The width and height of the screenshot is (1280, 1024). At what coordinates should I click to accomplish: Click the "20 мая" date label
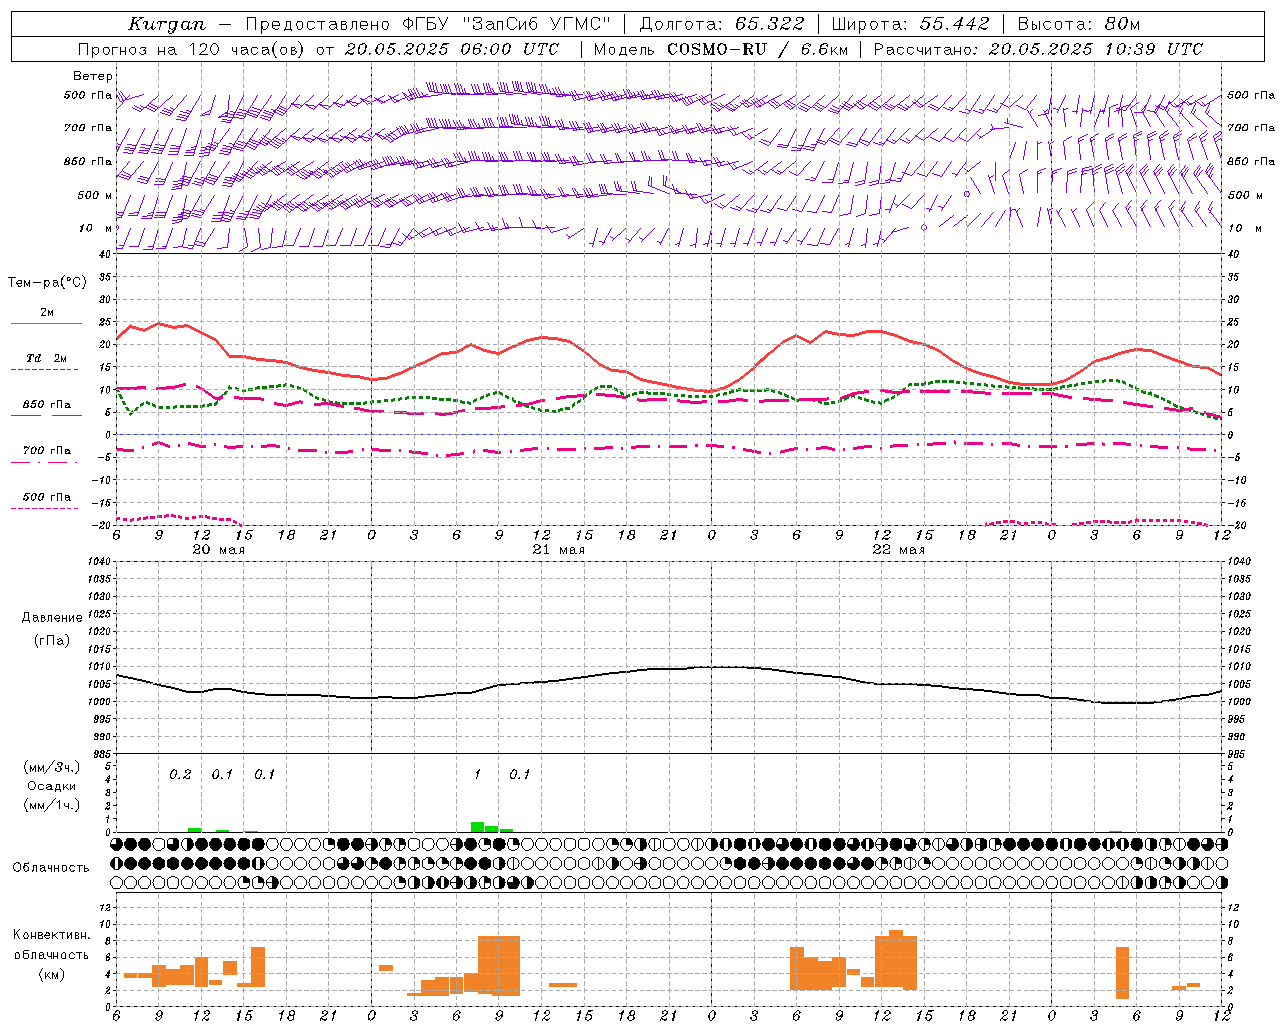[x=218, y=550]
